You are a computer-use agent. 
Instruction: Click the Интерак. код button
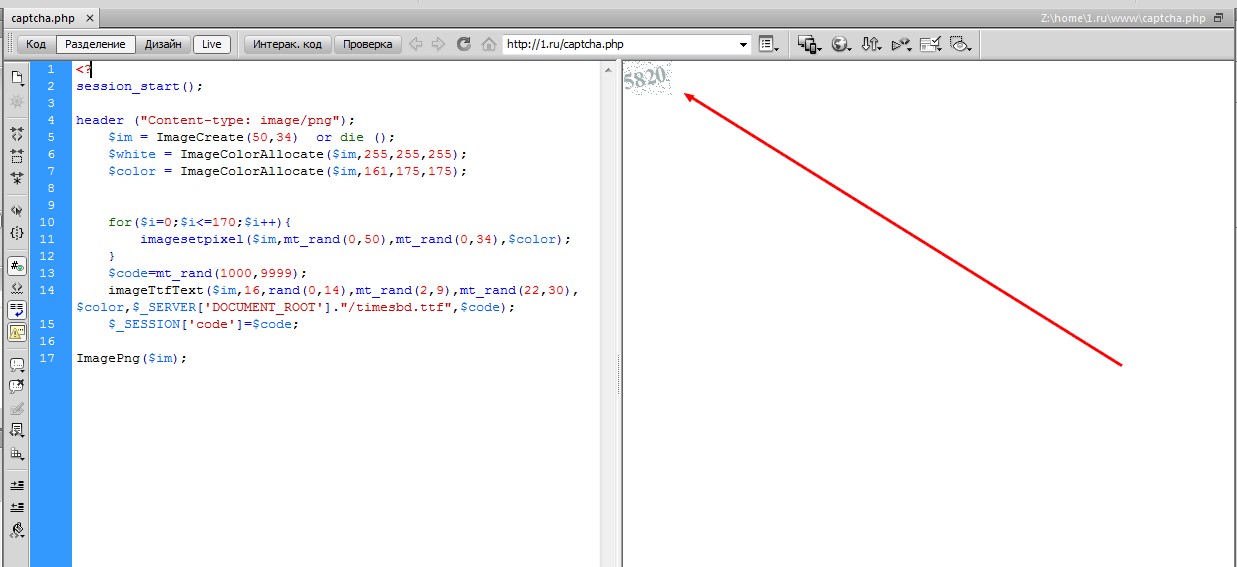[287, 44]
